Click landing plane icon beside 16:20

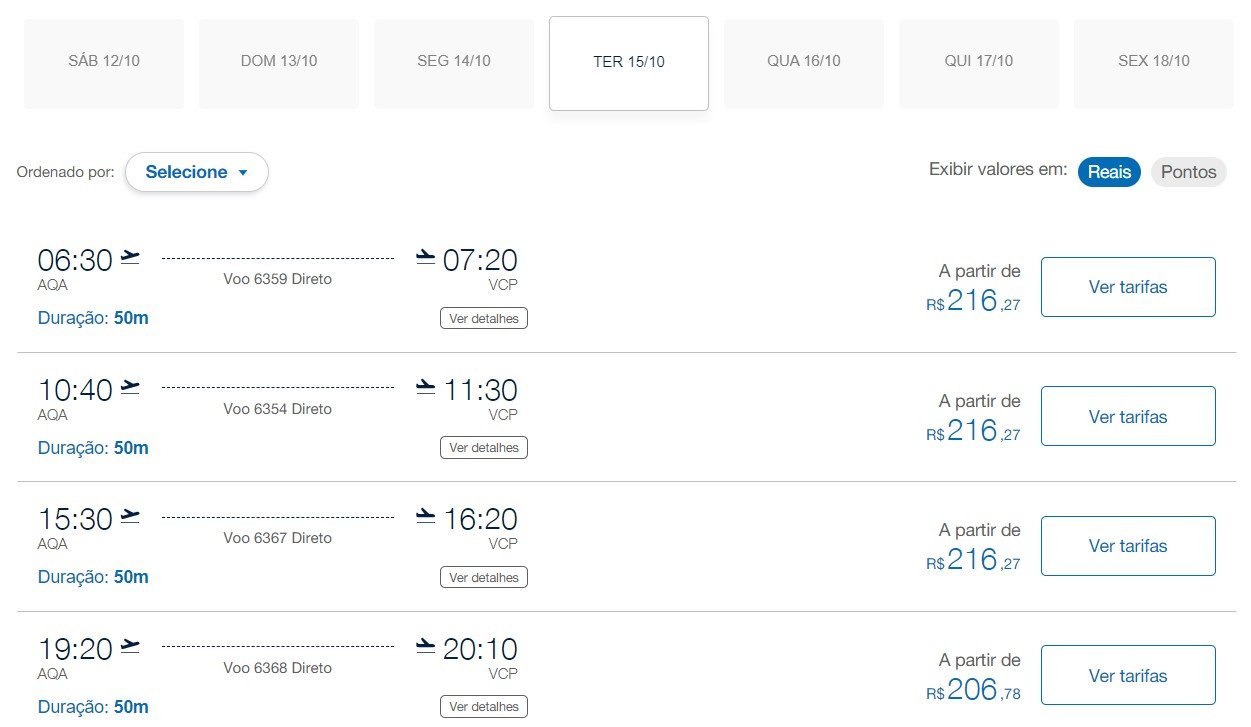(426, 517)
